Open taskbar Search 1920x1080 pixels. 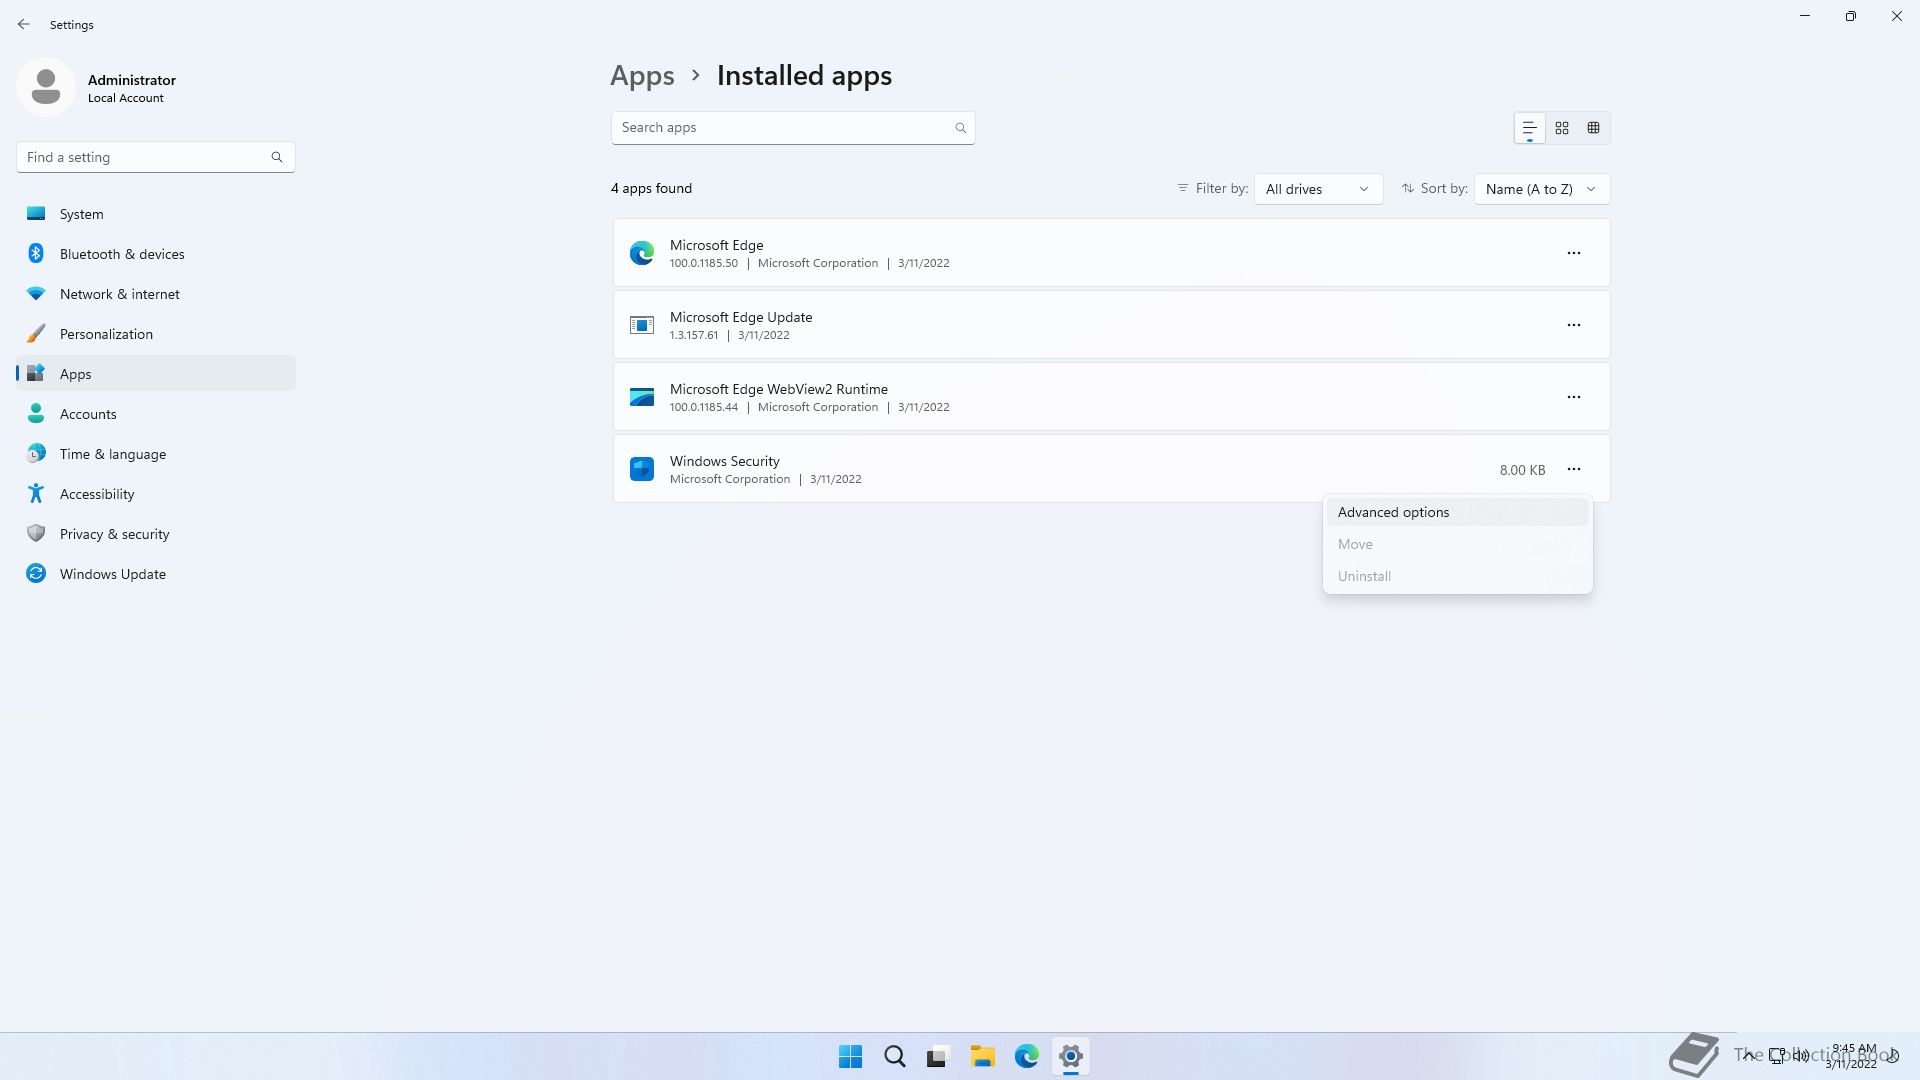(895, 1056)
